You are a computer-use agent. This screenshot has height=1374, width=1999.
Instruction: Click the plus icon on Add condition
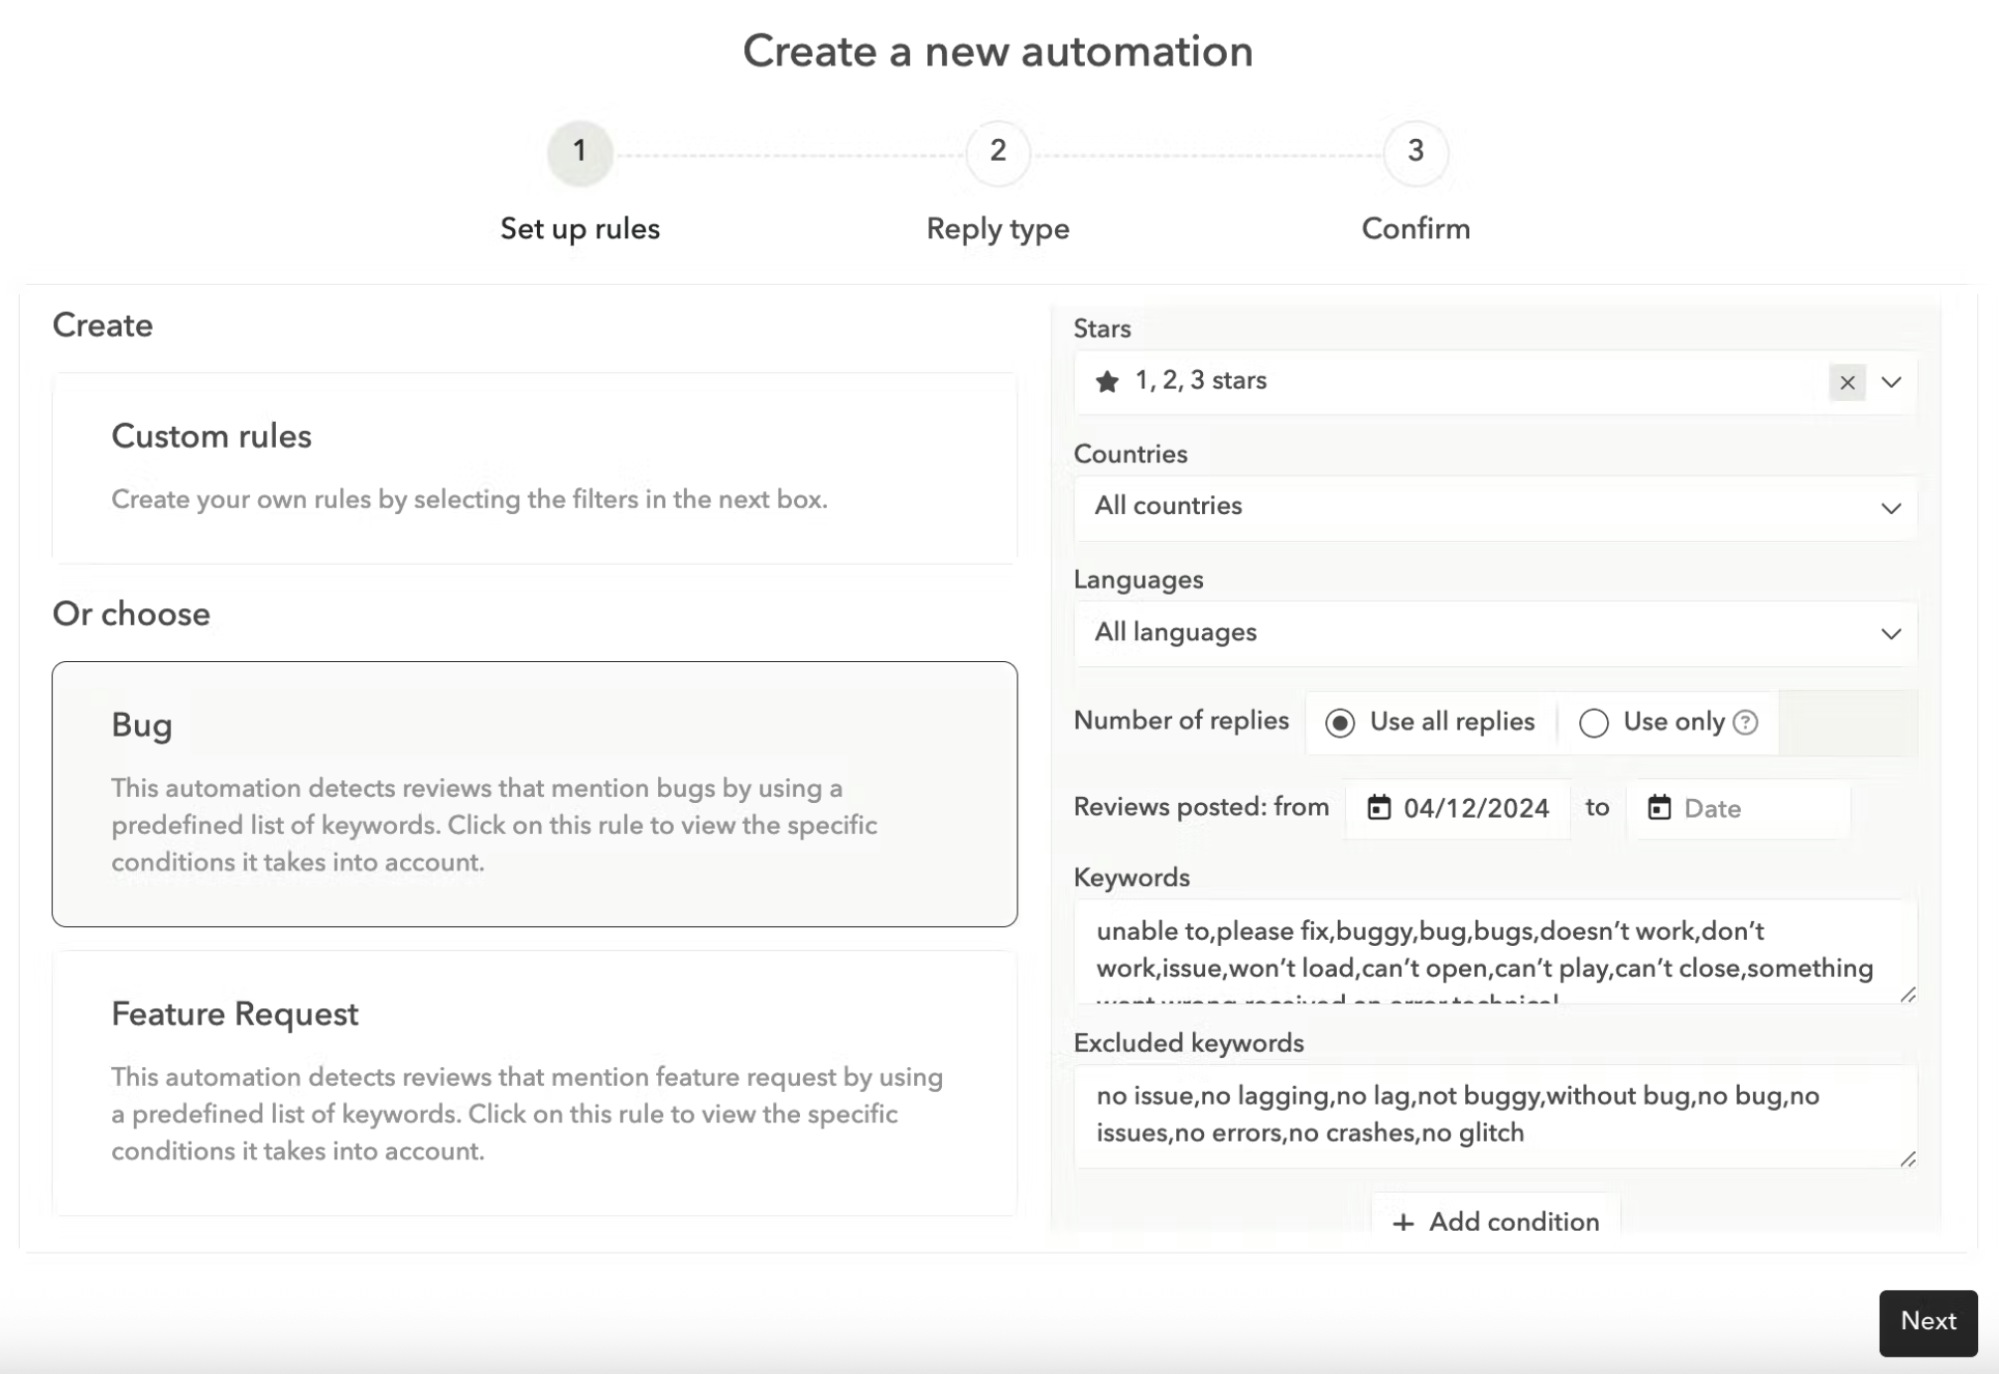click(1404, 1222)
